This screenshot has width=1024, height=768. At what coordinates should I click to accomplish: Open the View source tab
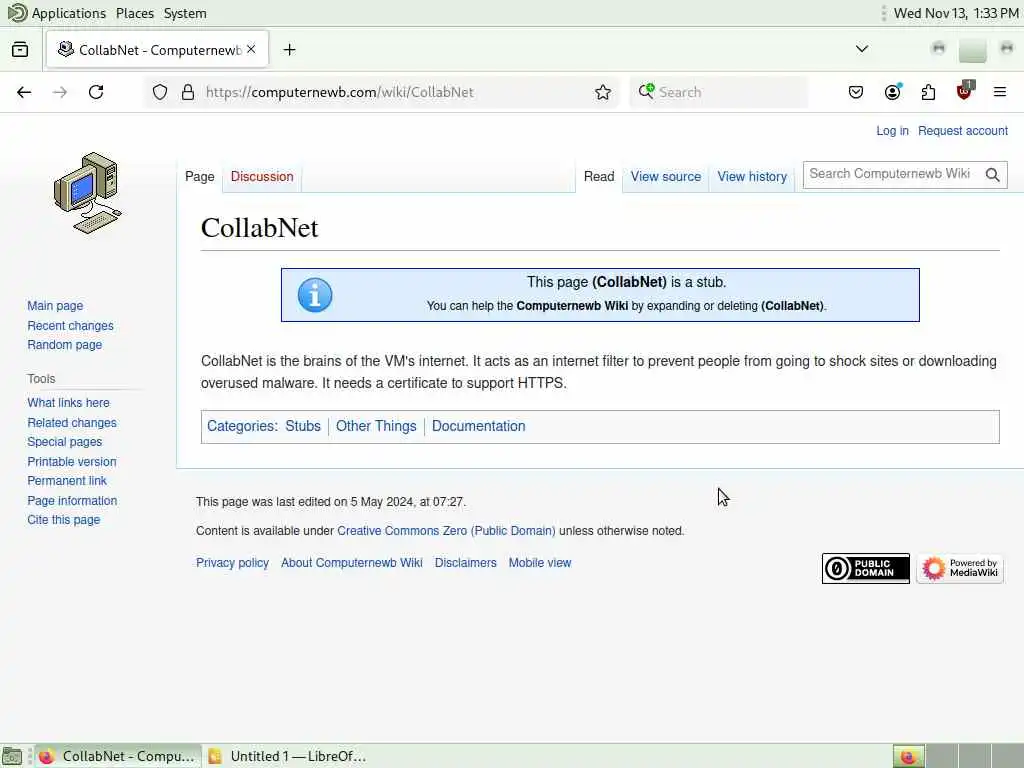(x=665, y=176)
